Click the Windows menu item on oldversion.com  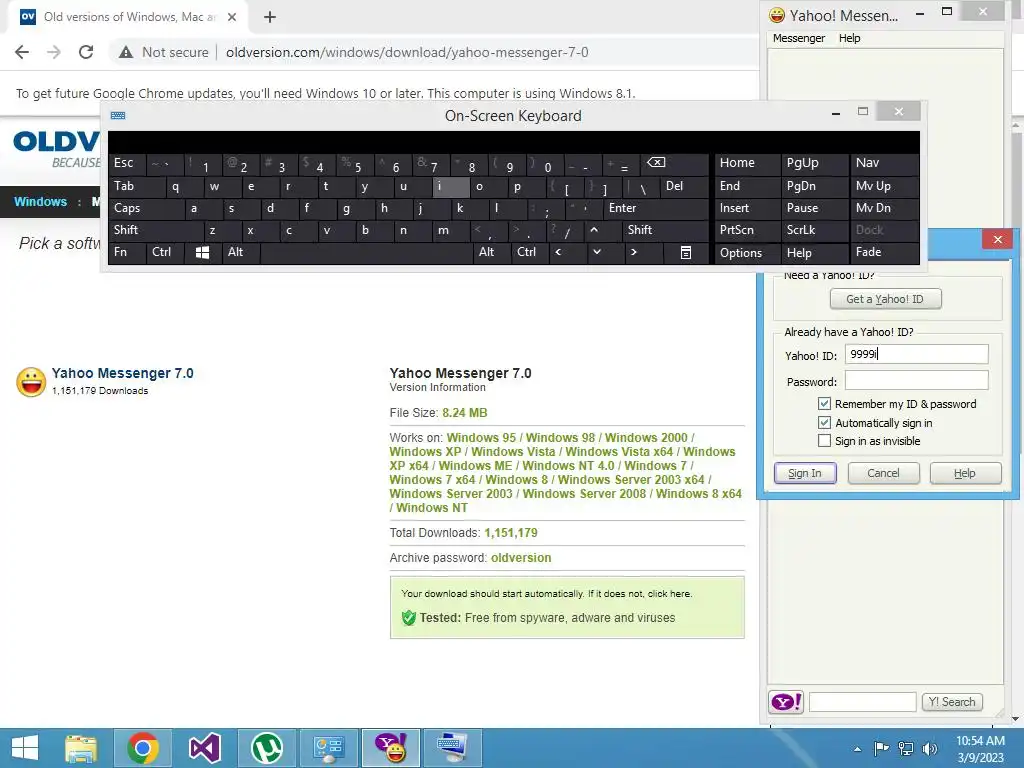pos(40,202)
